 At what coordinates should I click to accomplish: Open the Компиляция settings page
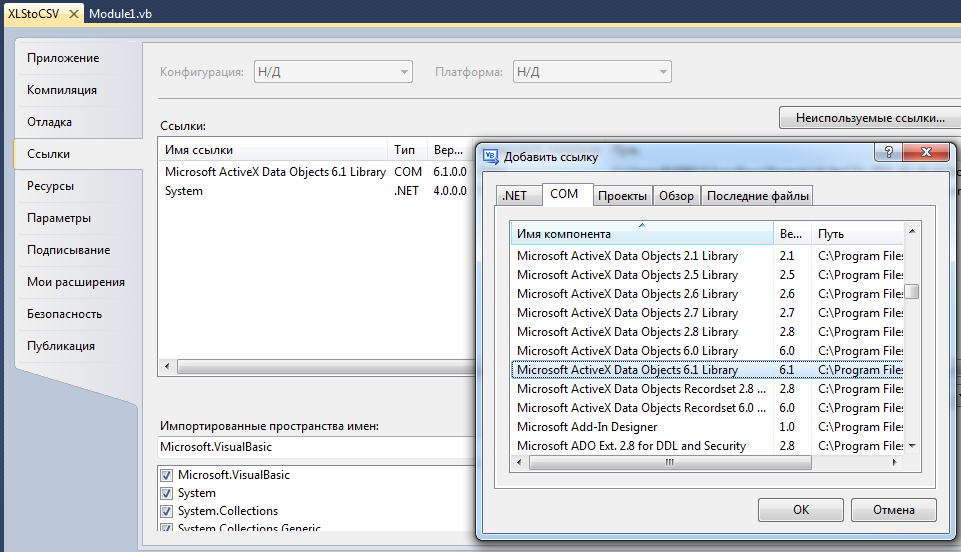78,90
